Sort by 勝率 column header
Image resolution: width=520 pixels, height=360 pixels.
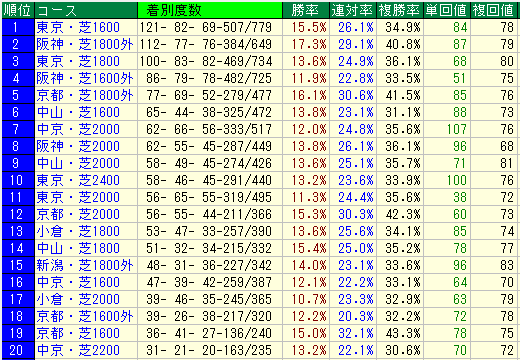(x=306, y=10)
